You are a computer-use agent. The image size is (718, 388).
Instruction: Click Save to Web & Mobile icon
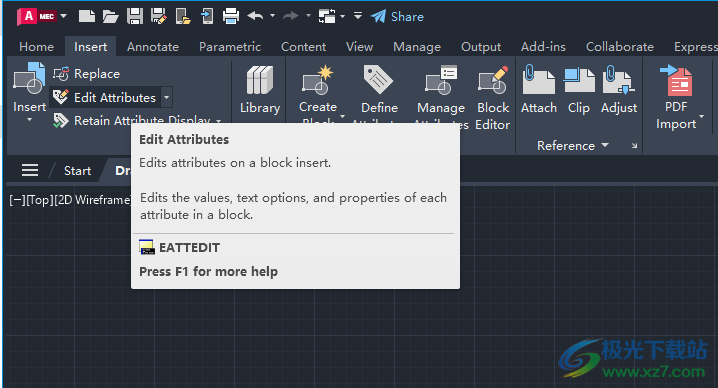pyautogui.click(x=207, y=16)
